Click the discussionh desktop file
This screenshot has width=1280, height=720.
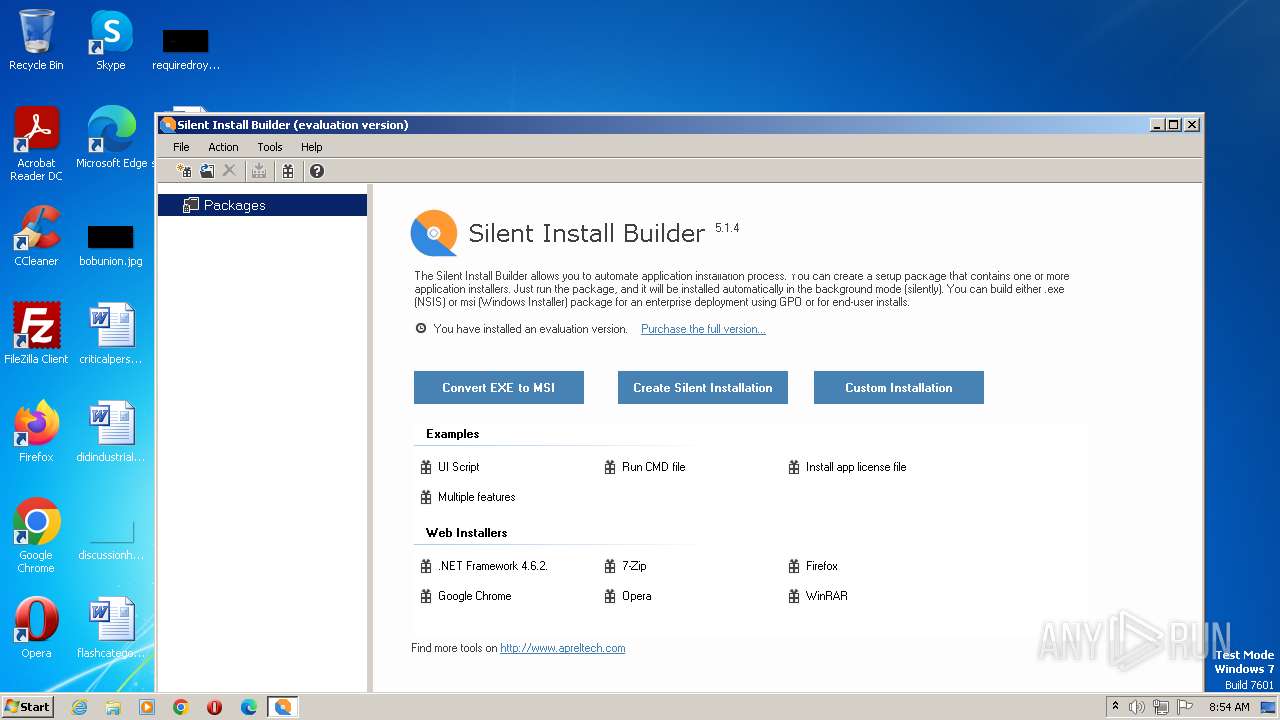(110, 538)
